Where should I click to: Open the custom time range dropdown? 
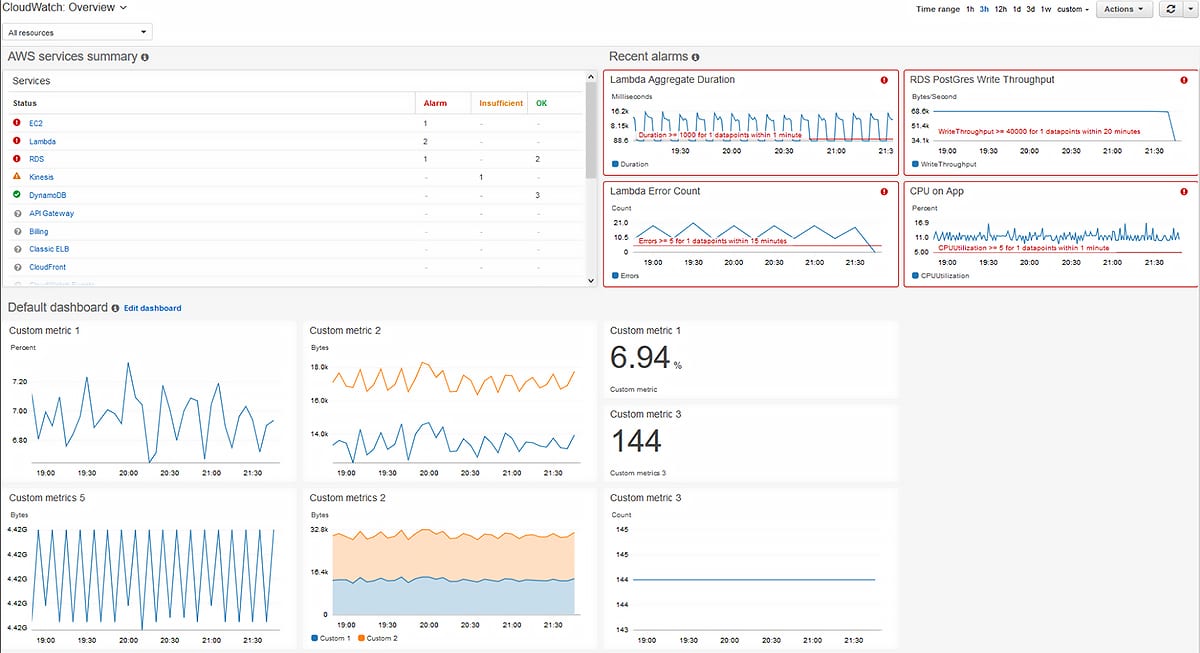1073,9
